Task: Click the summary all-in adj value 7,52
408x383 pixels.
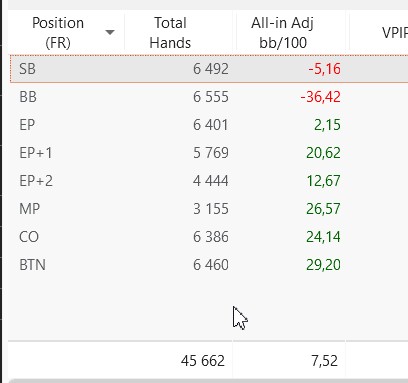Action: pos(324,361)
